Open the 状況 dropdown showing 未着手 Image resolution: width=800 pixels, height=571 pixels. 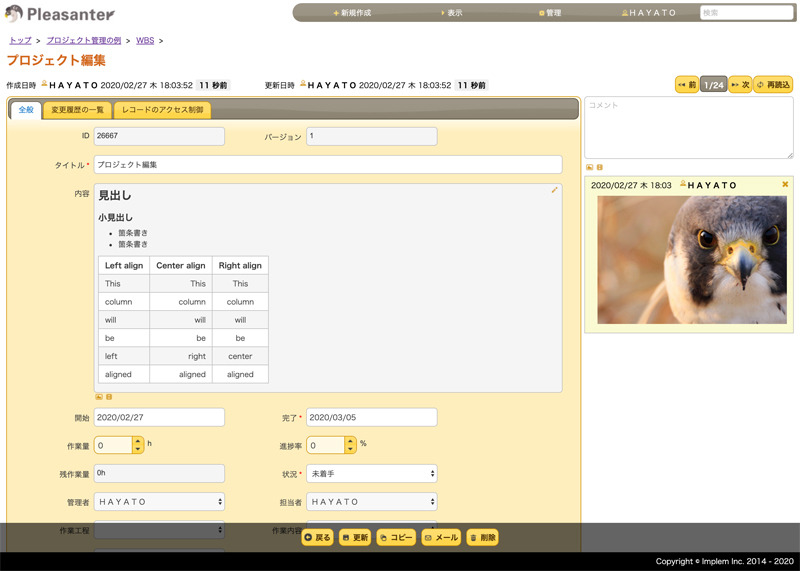point(371,474)
